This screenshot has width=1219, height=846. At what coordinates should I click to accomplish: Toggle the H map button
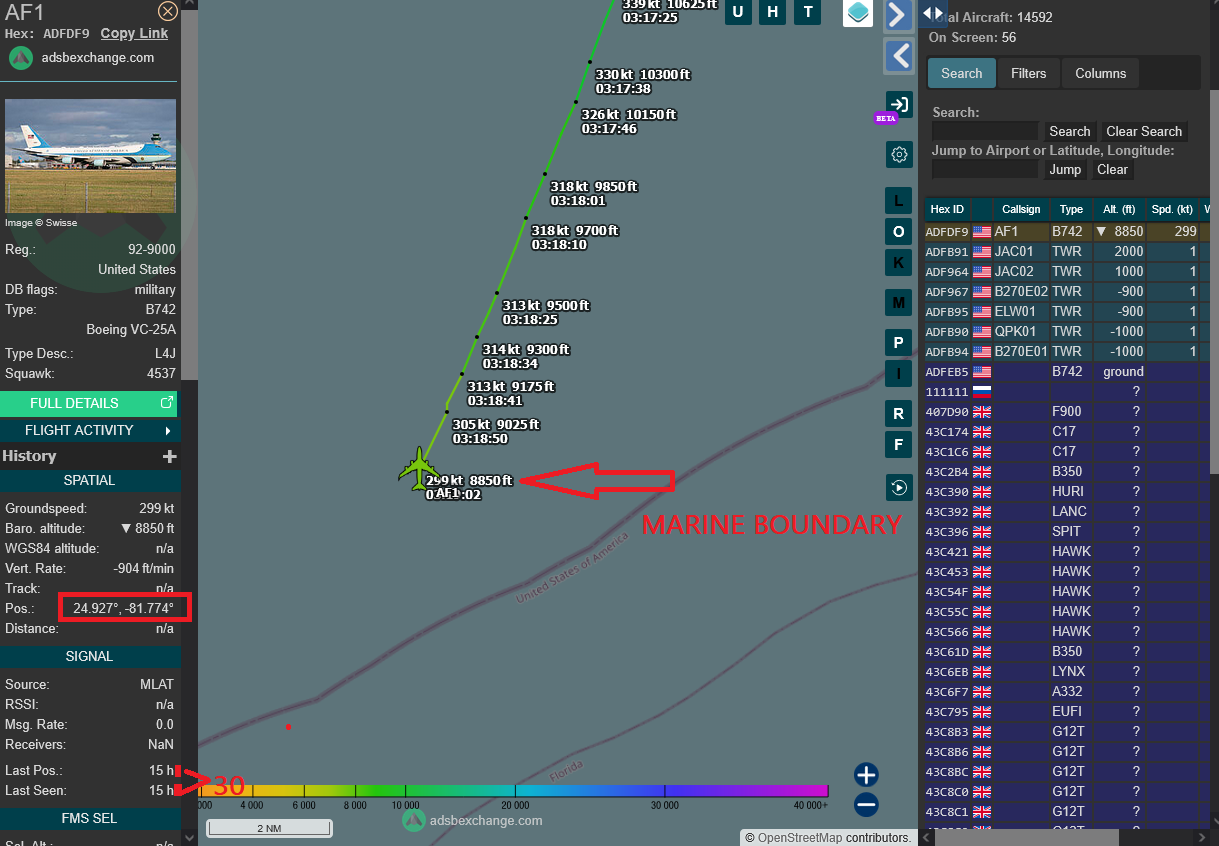pos(773,12)
